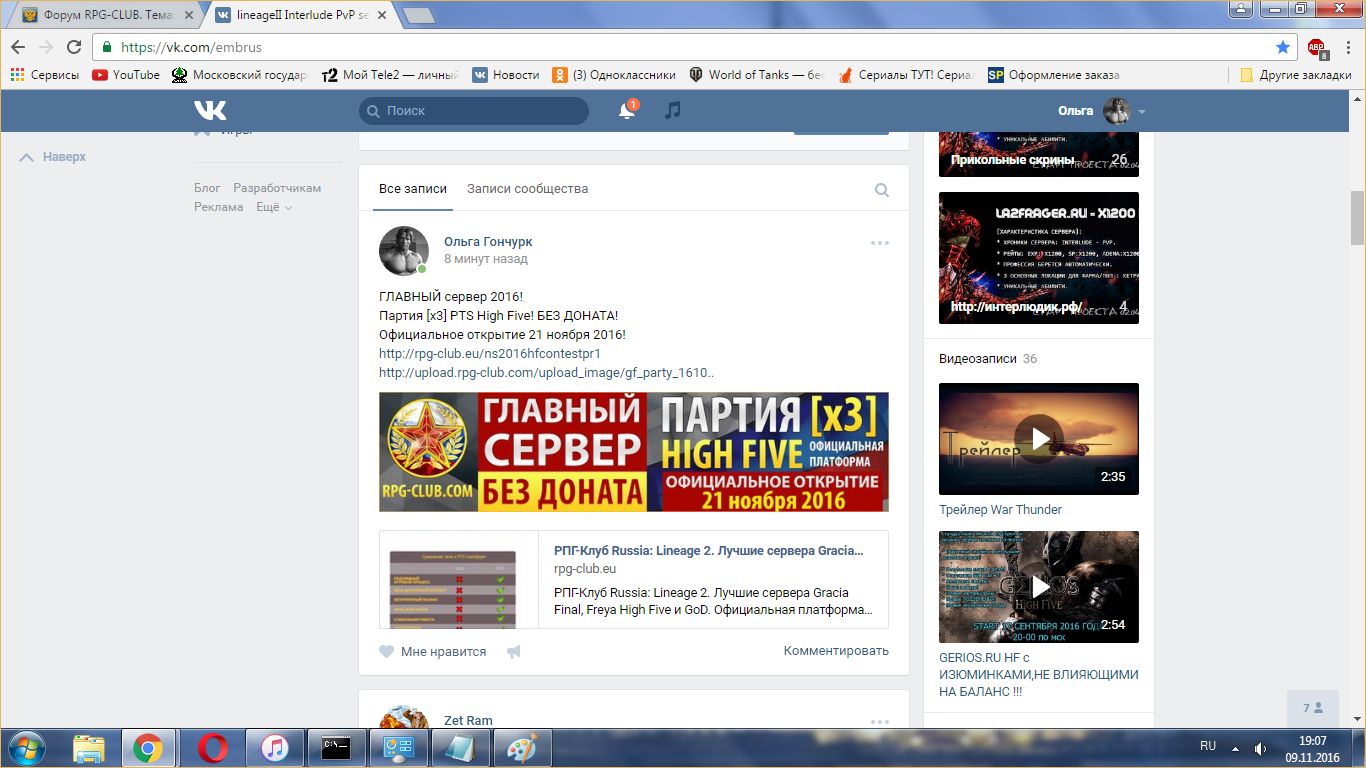Open the rpg-club.eu/ns2016hfcontestpr1 link
Image resolution: width=1366 pixels, height=768 pixels.
pyautogui.click(x=490, y=354)
